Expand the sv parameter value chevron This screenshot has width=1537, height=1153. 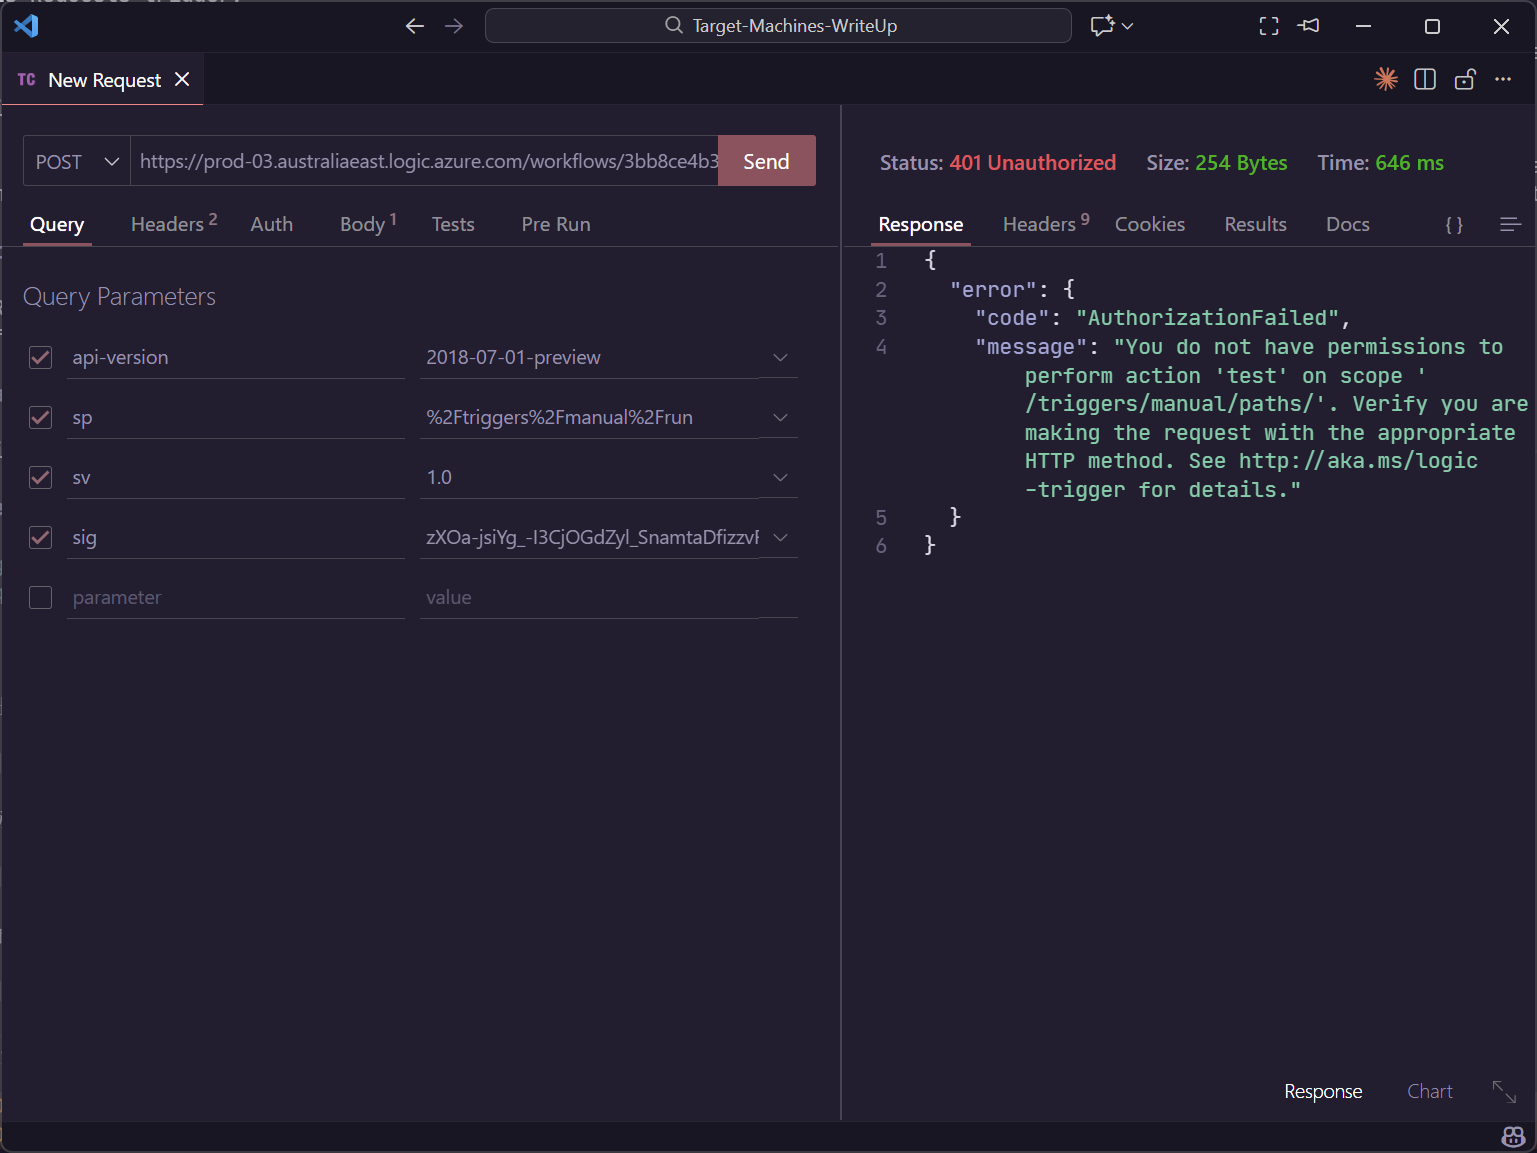(x=780, y=478)
